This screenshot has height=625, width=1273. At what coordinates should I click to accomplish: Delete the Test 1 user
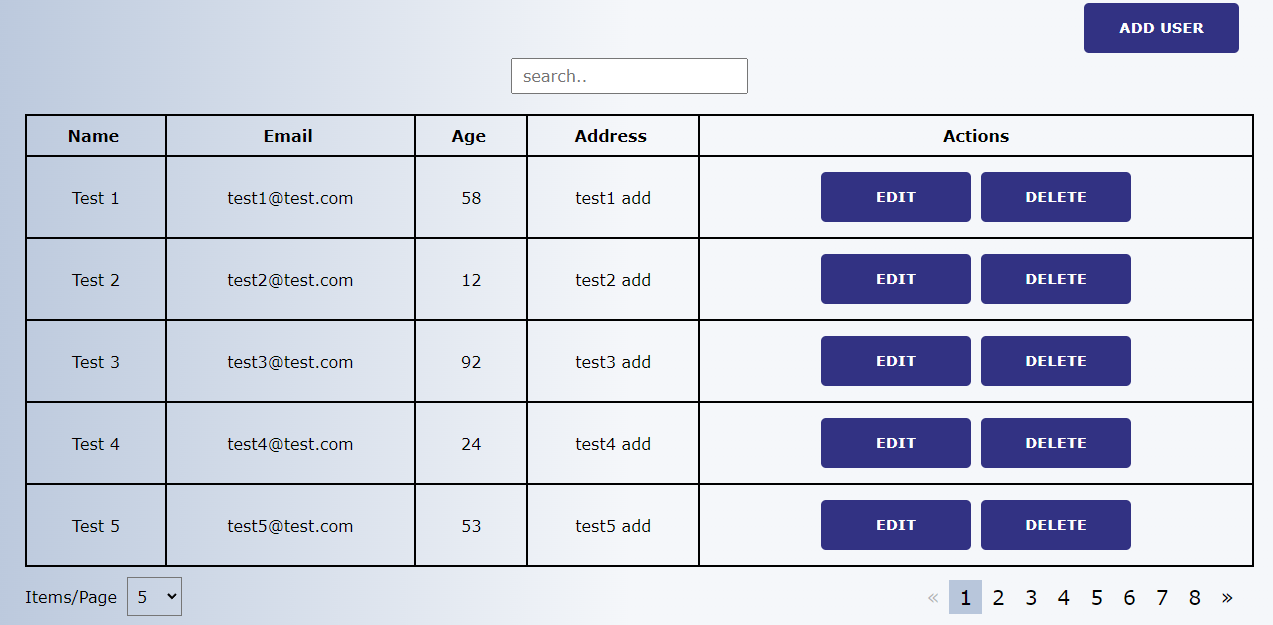(x=1056, y=197)
